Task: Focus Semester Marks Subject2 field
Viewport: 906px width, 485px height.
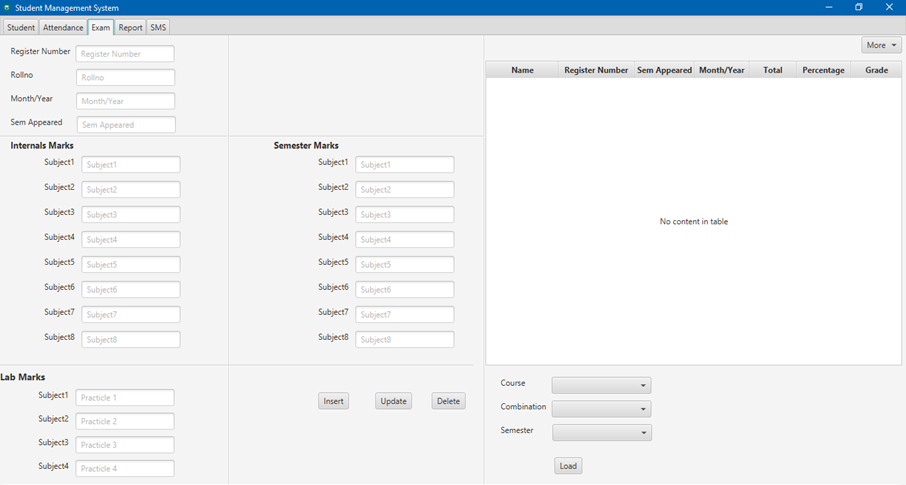Action: [404, 190]
